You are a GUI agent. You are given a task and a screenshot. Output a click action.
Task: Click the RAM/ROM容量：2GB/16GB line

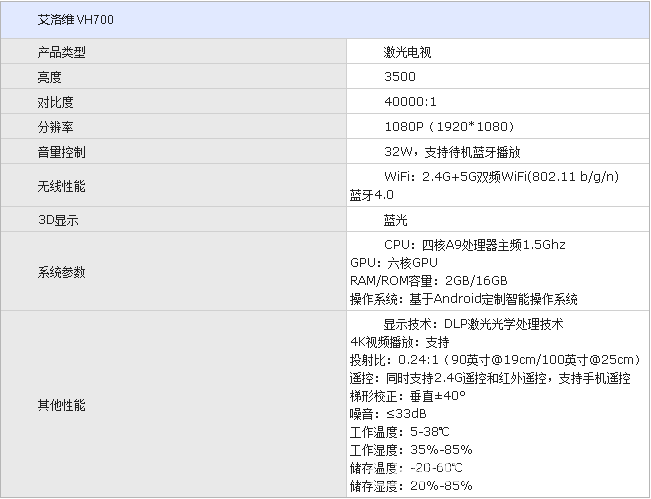click(x=428, y=281)
